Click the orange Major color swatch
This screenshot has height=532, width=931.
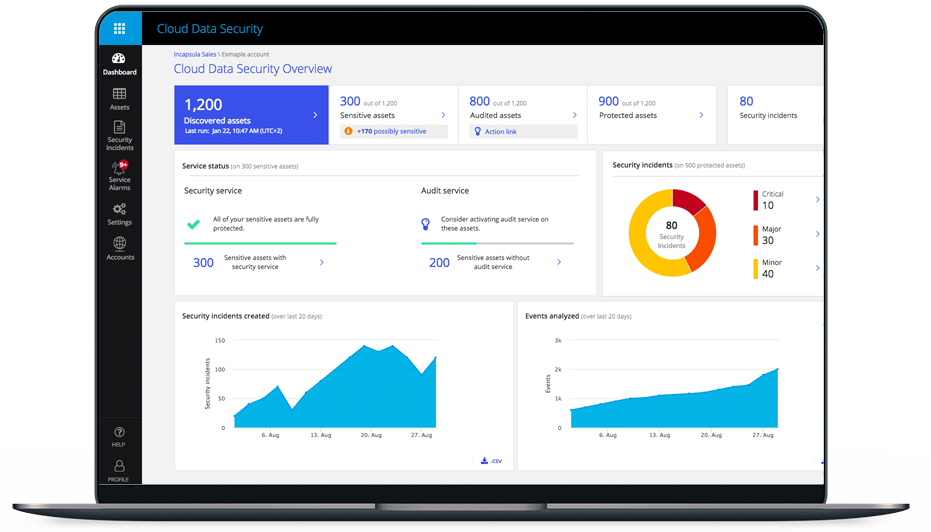pos(755,235)
